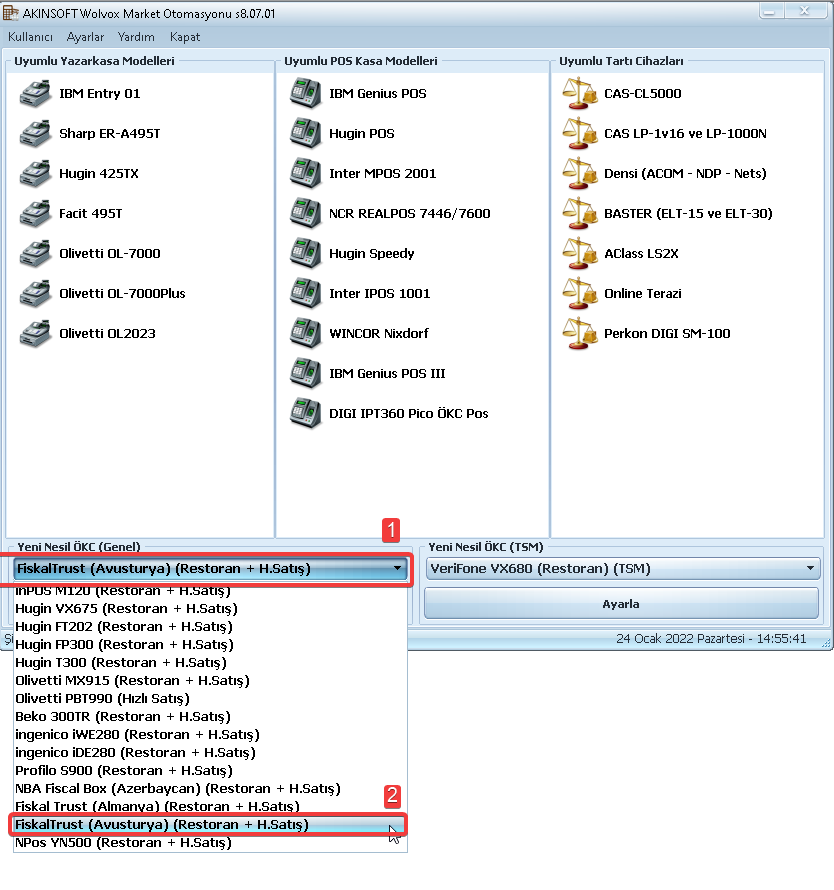The width and height of the screenshot is (834, 890).
Task: Click the Perkon DIGI SM-100 scale icon
Action: pos(580,334)
